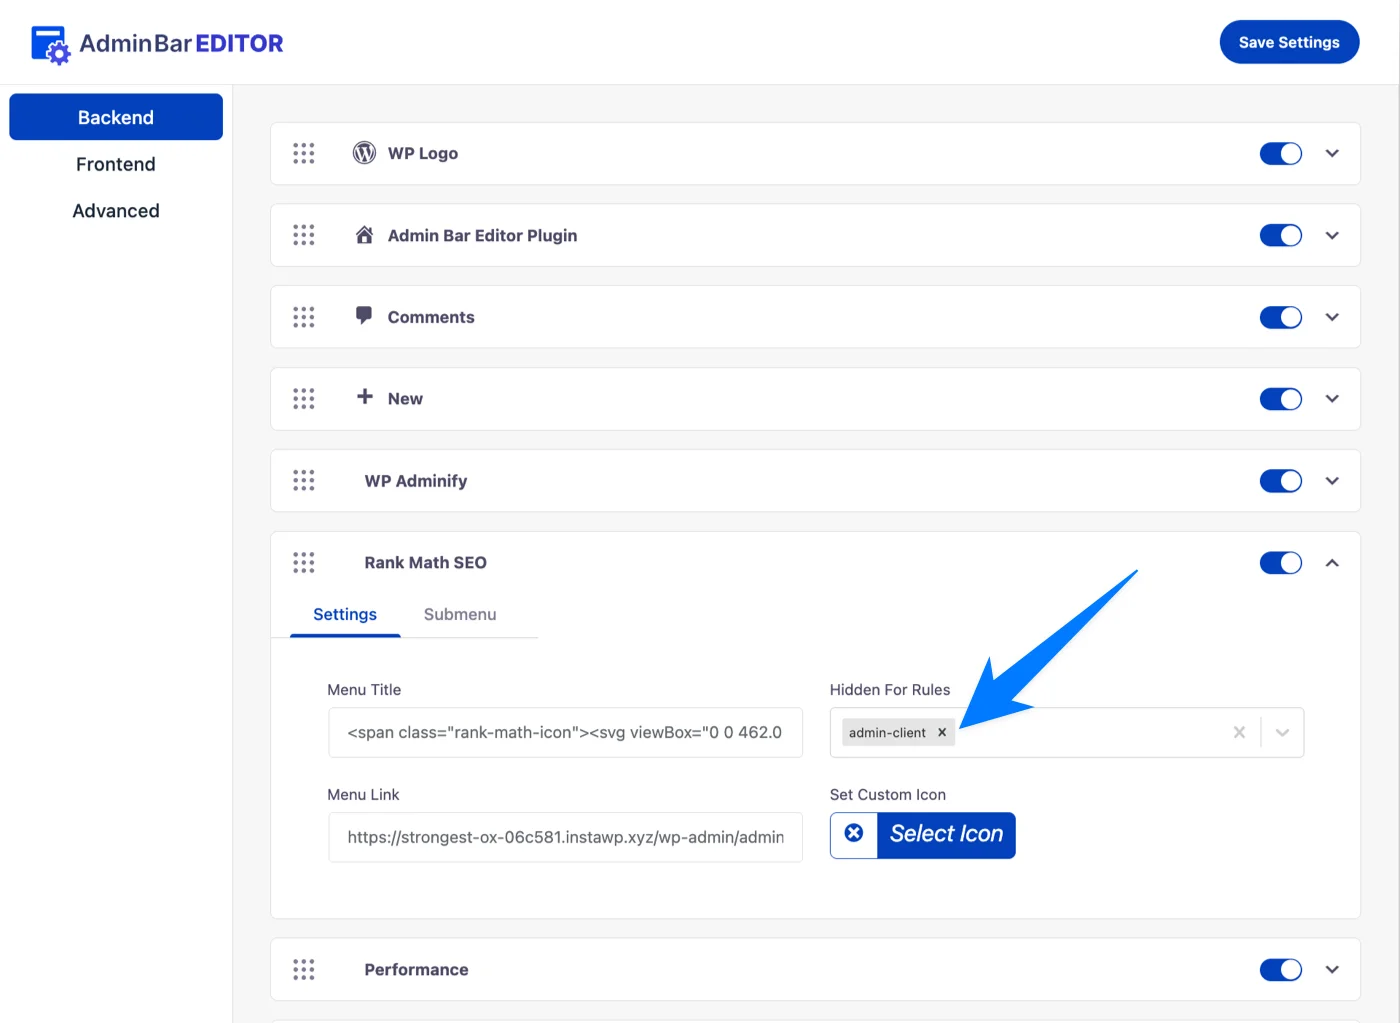Click the plus icon next to New
The height and width of the screenshot is (1023, 1400).
click(x=363, y=397)
